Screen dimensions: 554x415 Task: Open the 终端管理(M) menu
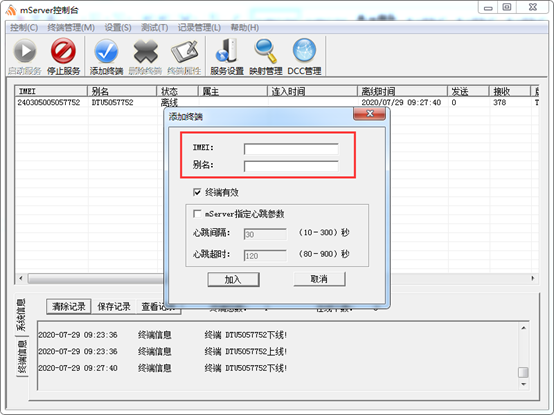tap(71, 28)
